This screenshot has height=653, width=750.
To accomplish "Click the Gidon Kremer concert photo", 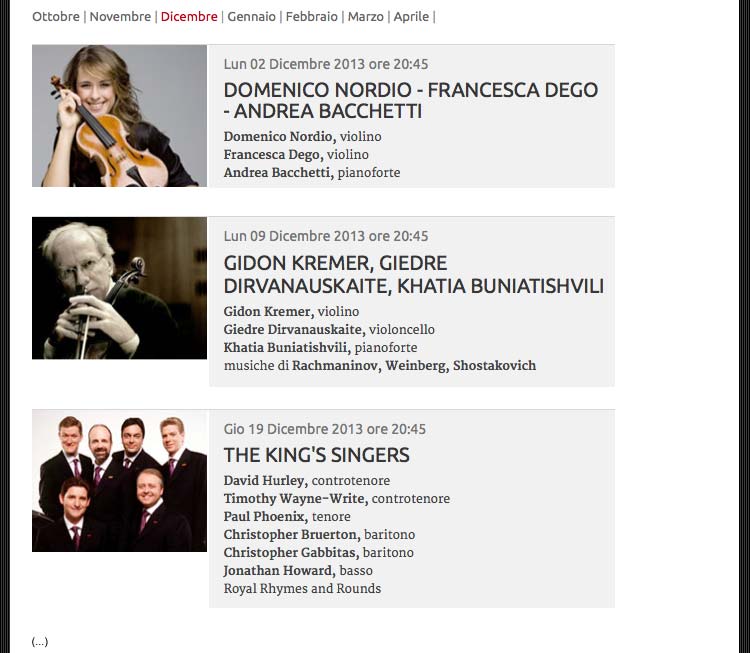I will (120, 288).
